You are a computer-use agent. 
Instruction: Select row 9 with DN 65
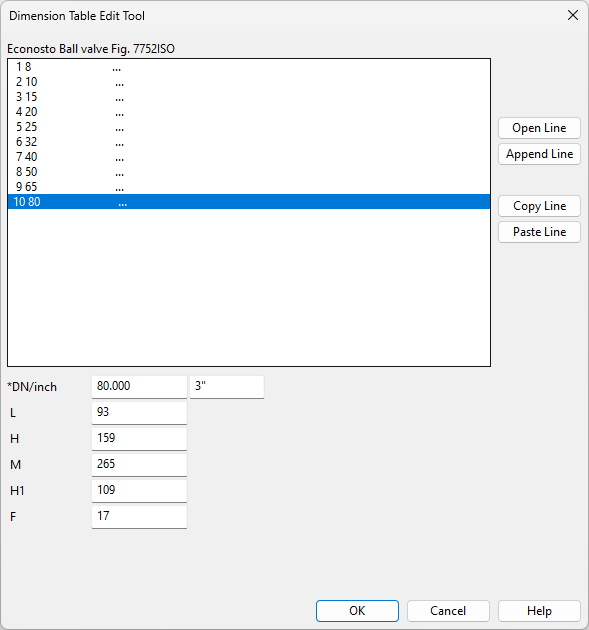point(249,187)
